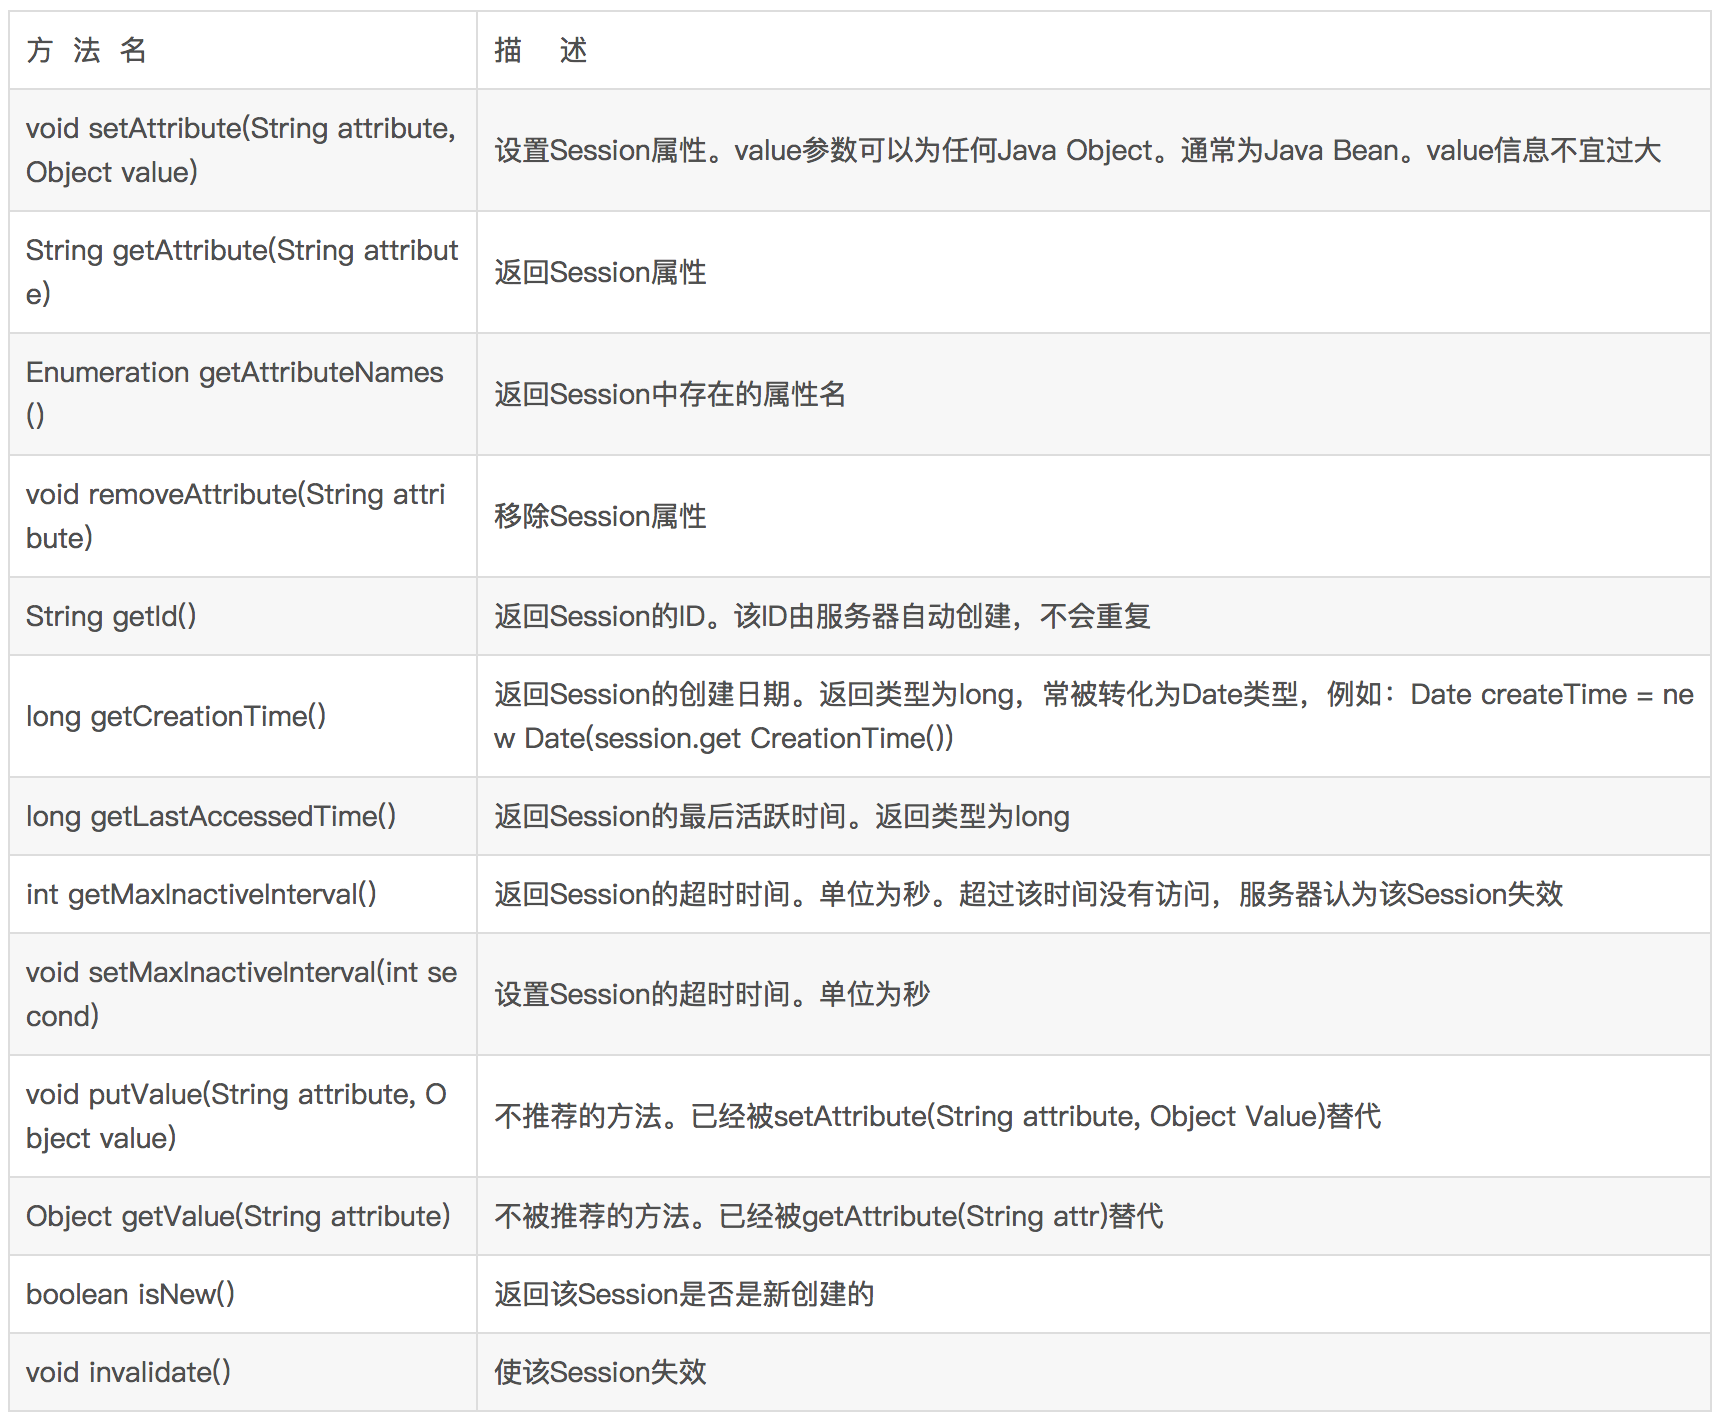Viewport: 1720px width, 1422px height.
Task: Select the int getMaxInactiveInterval() method cell
Action: pos(243,894)
